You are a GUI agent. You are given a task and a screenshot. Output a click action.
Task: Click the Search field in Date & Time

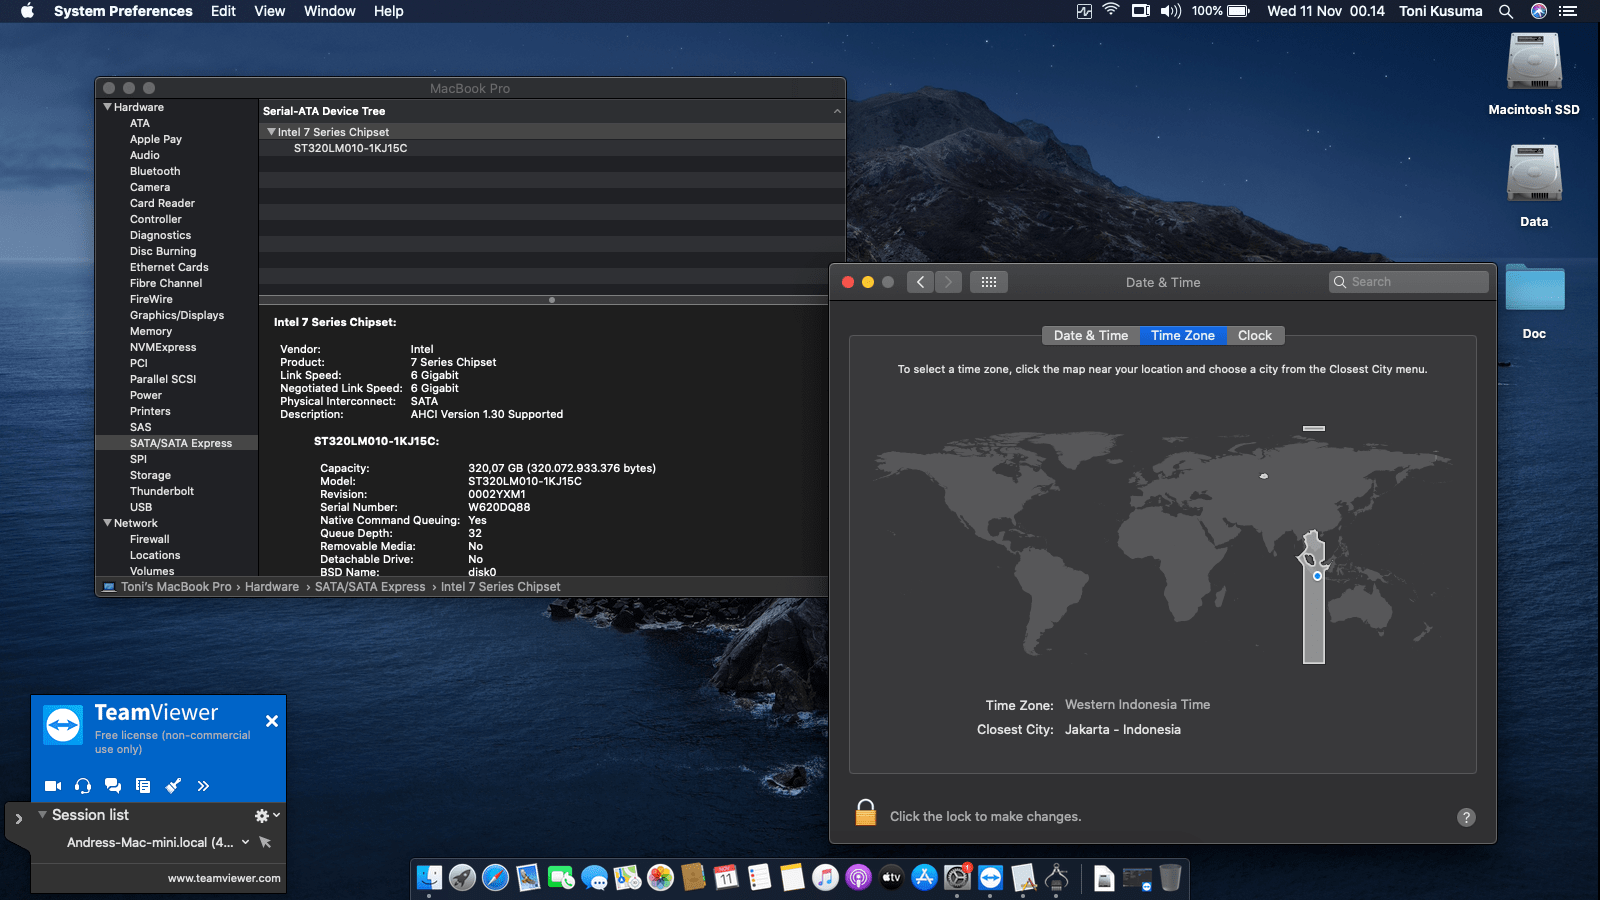pyautogui.click(x=1409, y=282)
